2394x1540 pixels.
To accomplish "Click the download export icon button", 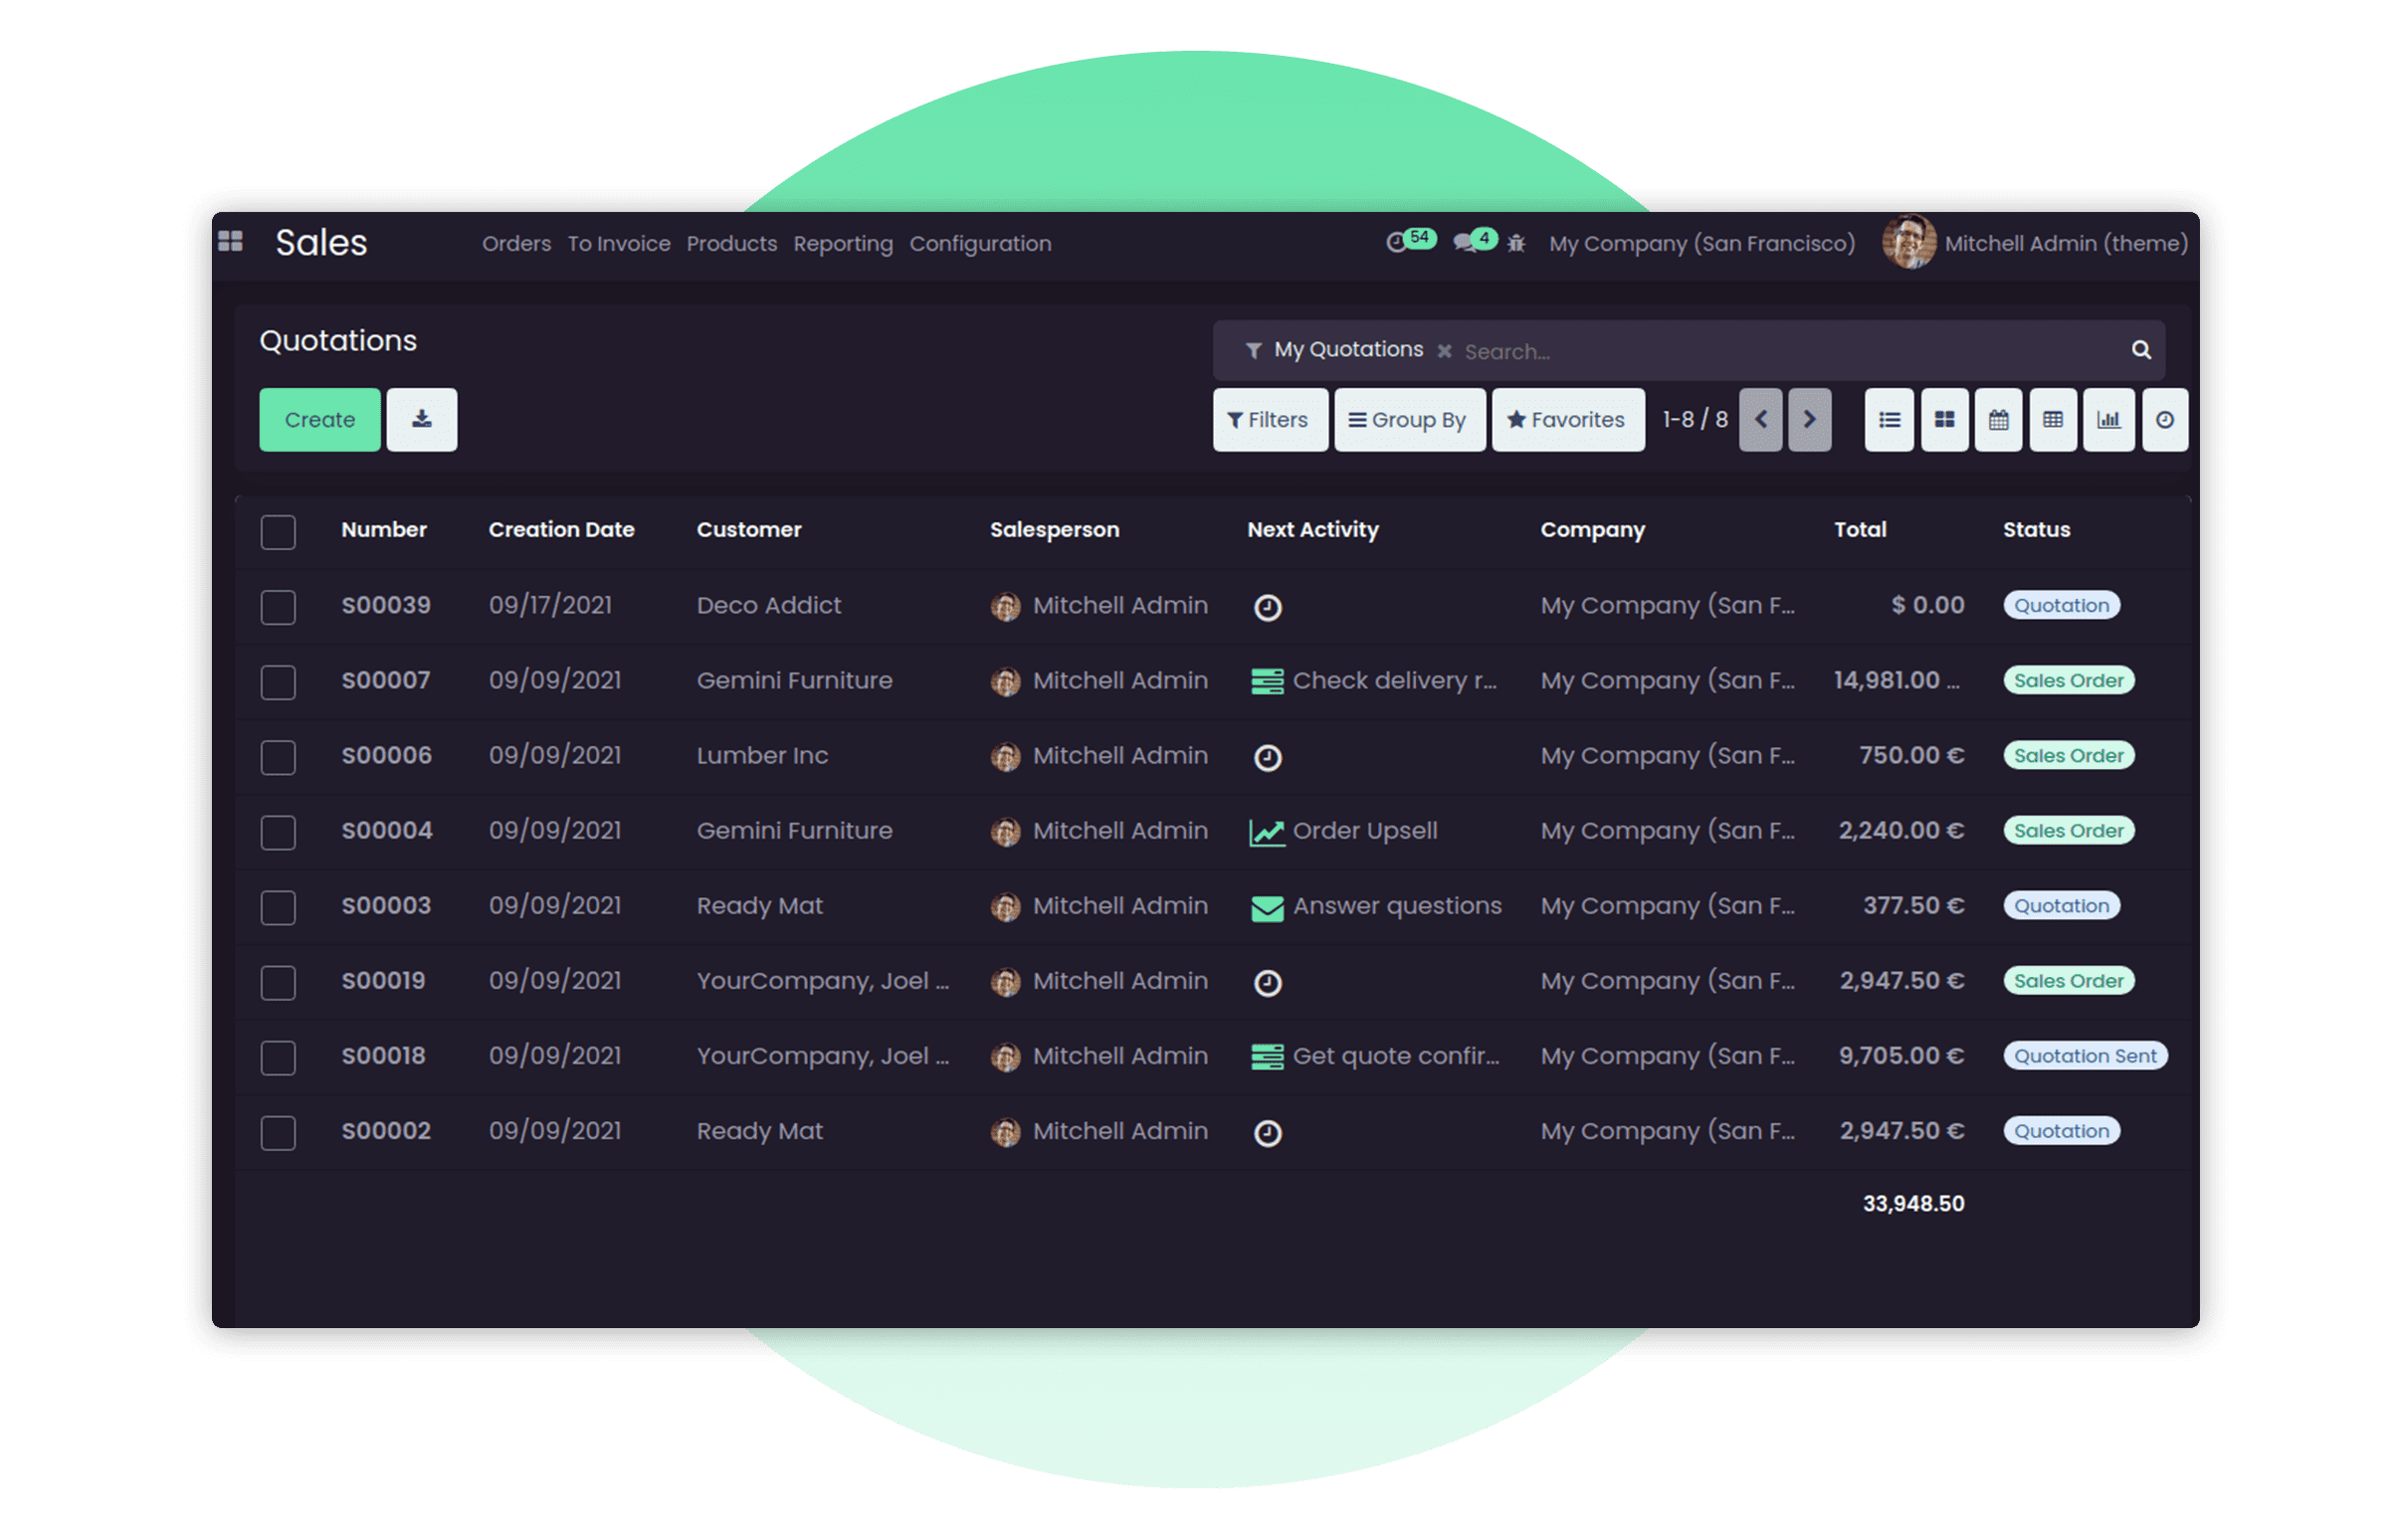I will tap(421, 420).
